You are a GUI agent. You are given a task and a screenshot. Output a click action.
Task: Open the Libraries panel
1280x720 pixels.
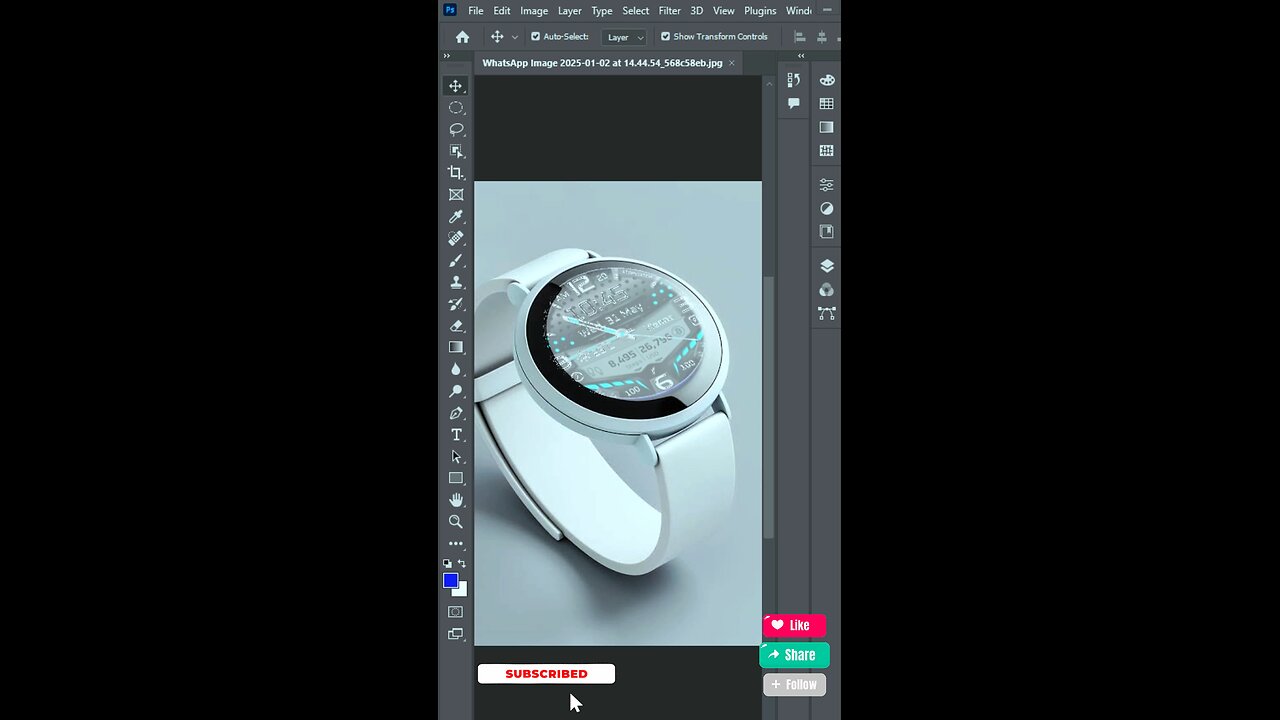(x=827, y=231)
